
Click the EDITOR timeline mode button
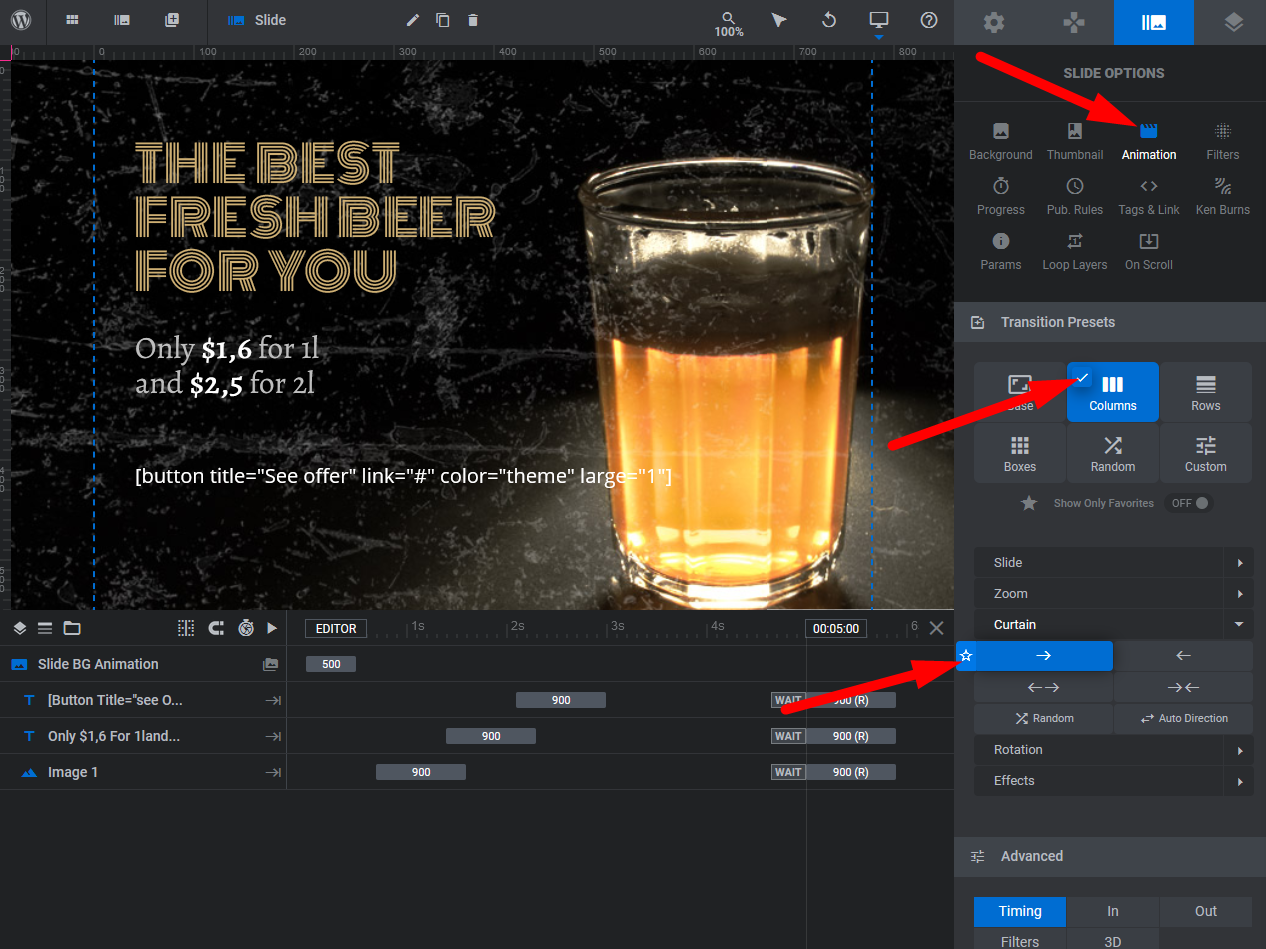point(336,628)
